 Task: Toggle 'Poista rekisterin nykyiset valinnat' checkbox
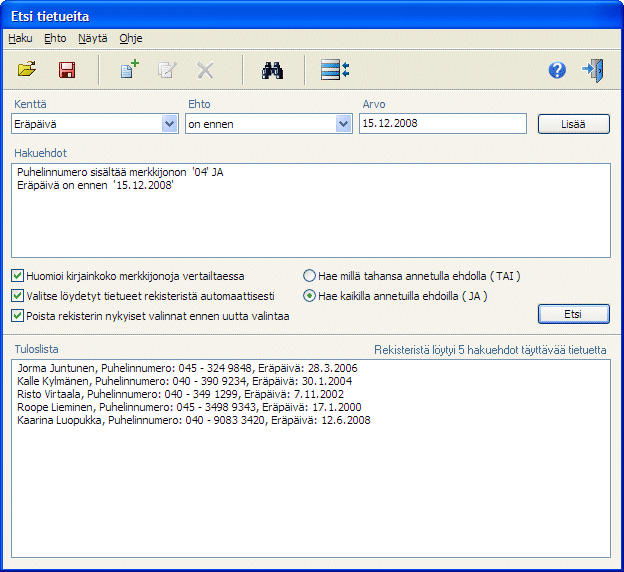tap(18, 316)
